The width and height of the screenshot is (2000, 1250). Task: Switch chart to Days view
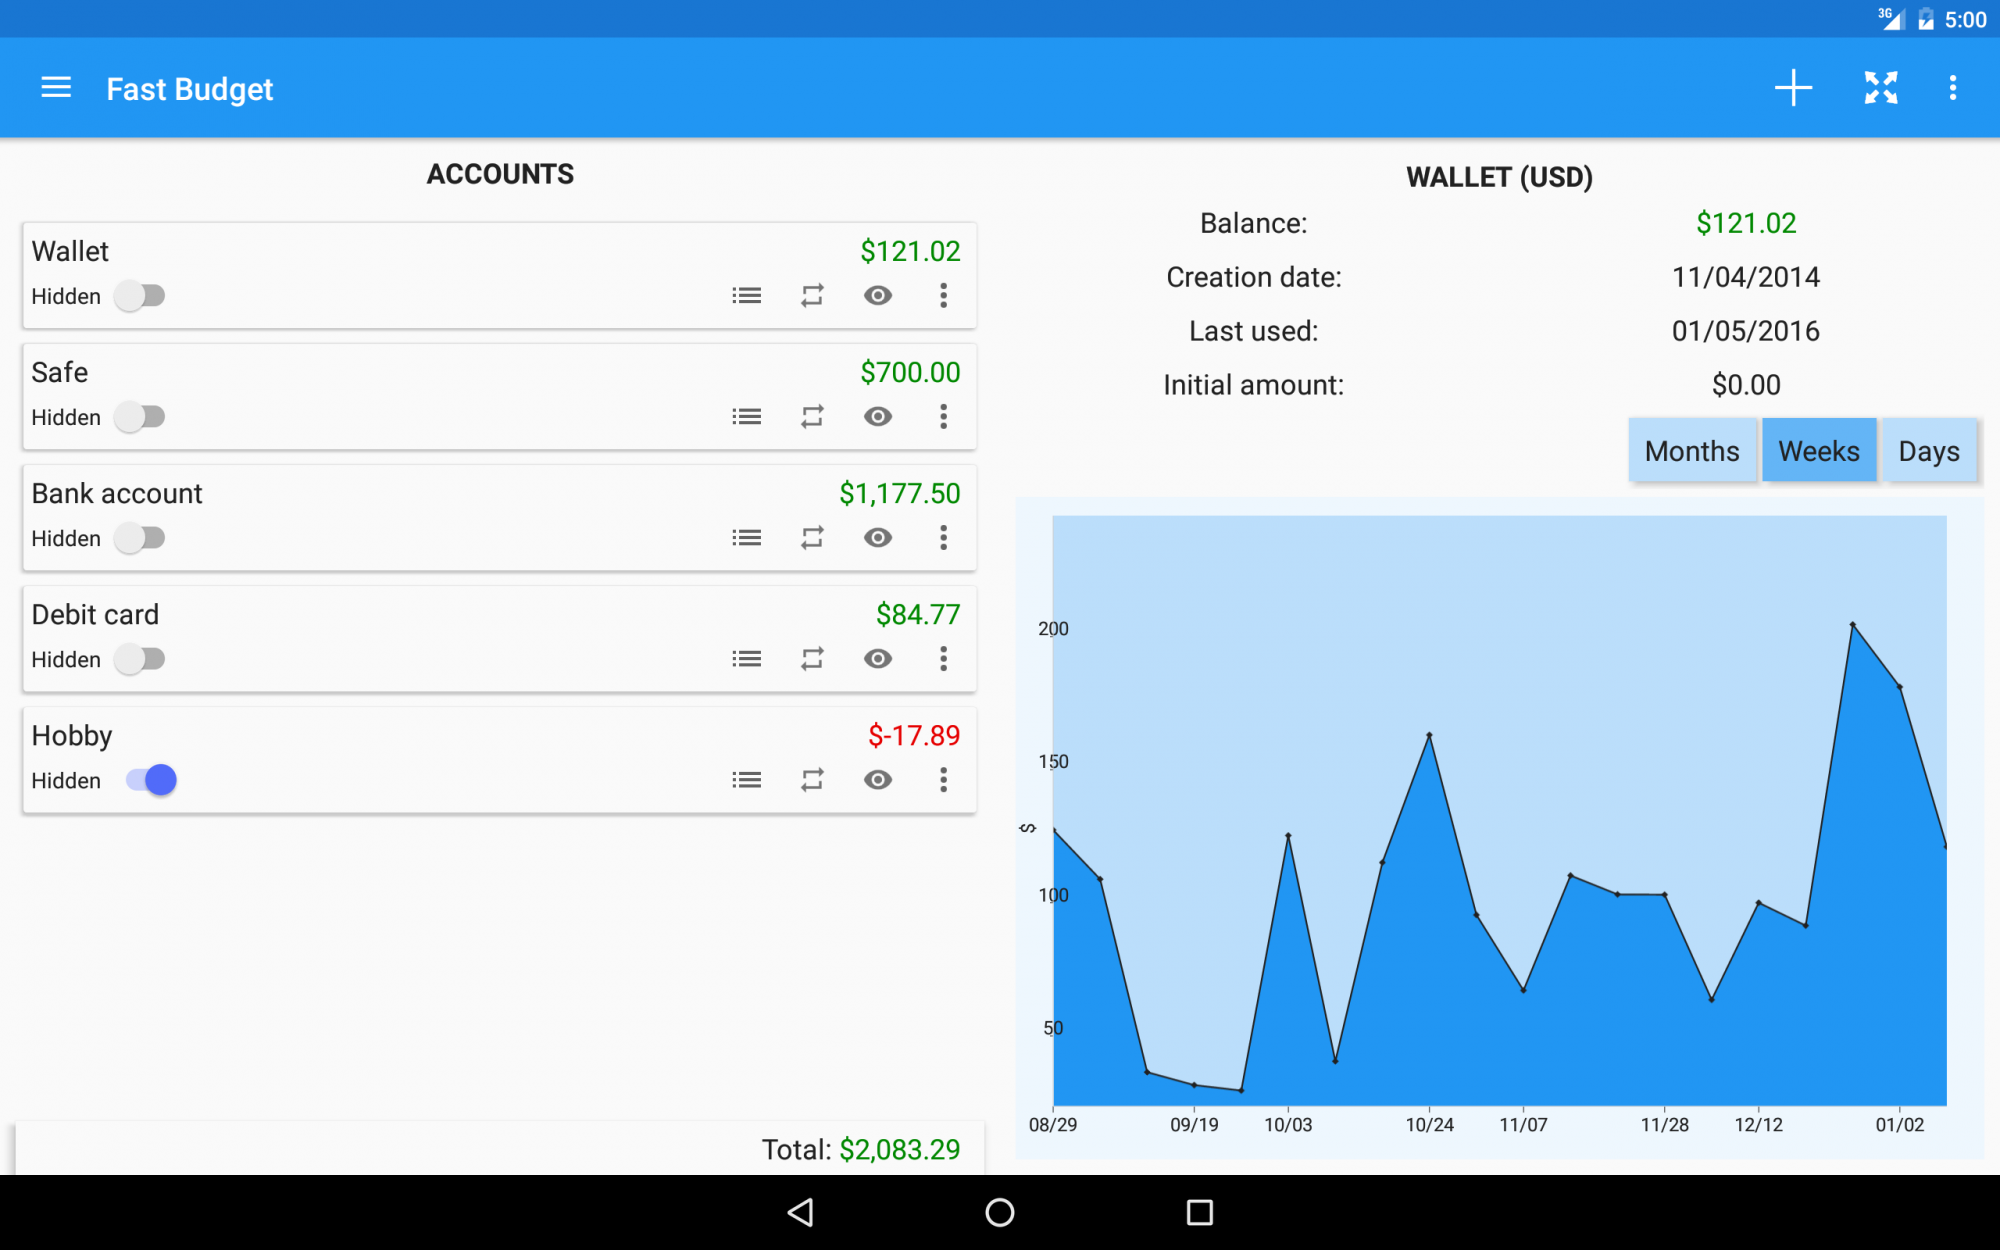click(1929, 451)
